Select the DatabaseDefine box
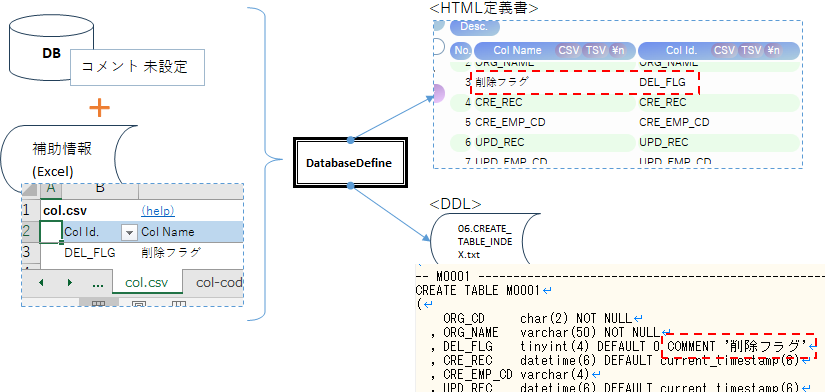 pos(350,163)
